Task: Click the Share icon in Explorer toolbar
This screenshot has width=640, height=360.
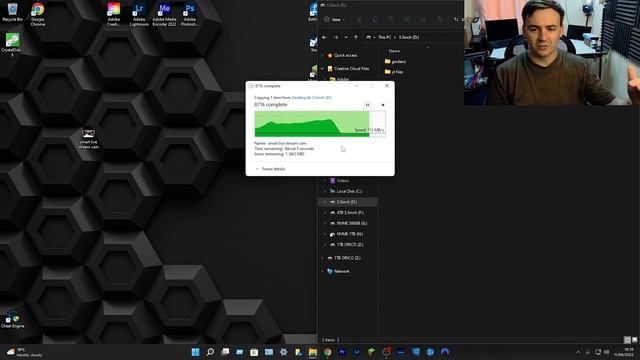Action: [x=423, y=19]
